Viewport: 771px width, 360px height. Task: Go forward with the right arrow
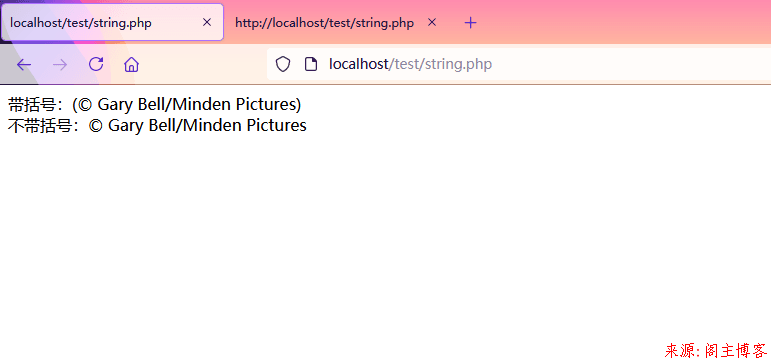coord(60,64)
